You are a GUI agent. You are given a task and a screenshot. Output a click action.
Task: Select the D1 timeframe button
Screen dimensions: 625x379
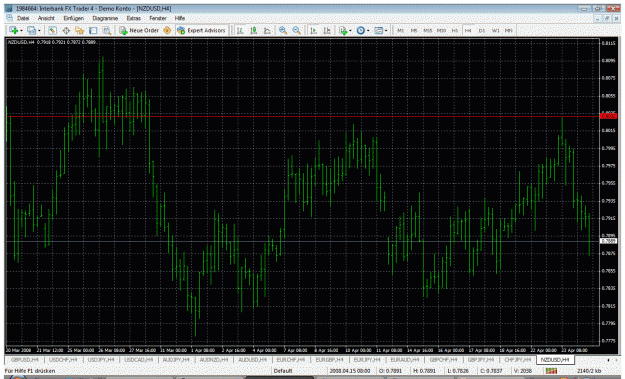(x=482, y=30)
